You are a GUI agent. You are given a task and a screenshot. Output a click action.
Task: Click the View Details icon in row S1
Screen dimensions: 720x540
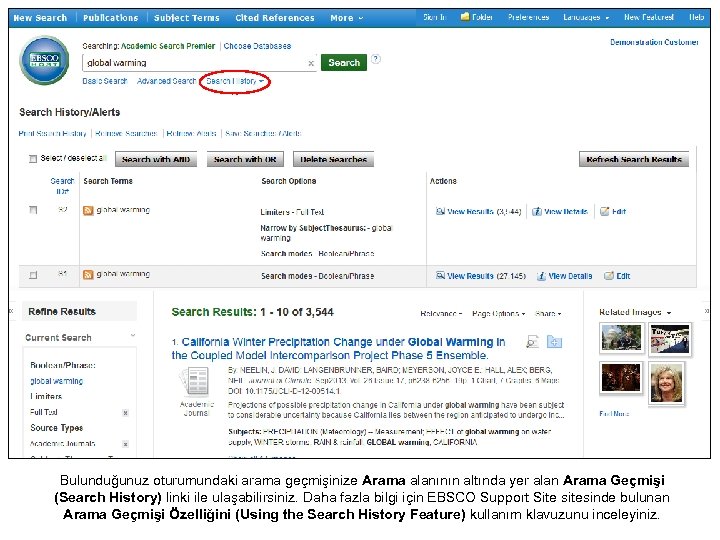coord(541,276)
